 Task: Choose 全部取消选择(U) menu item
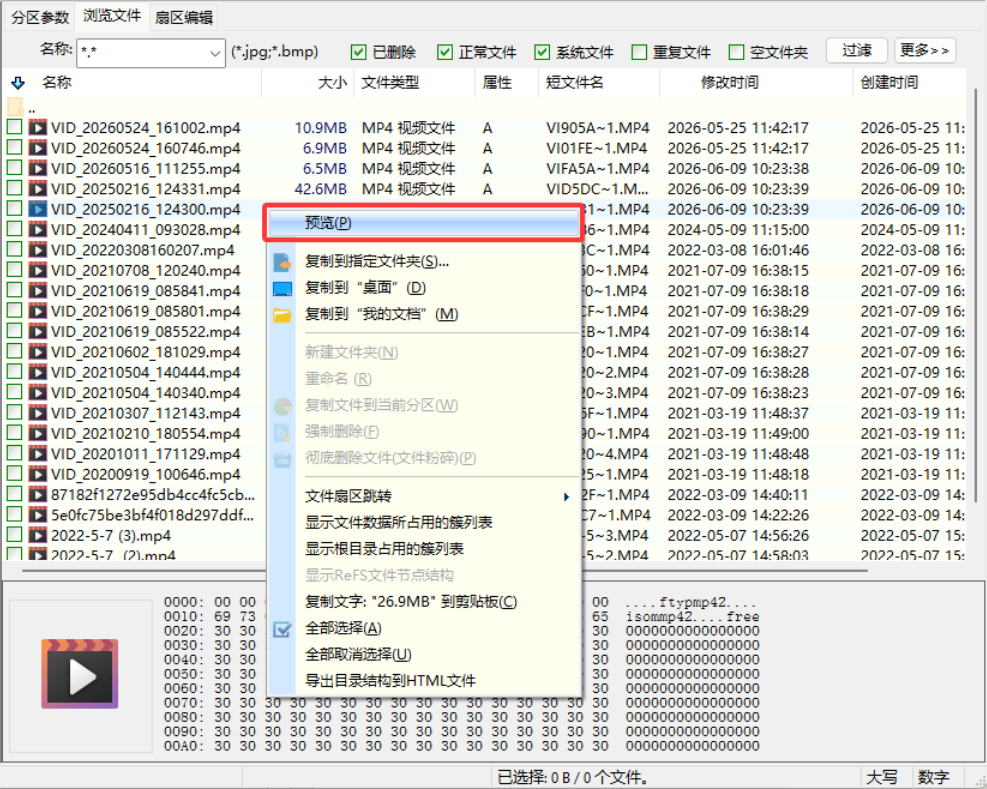tap(422, 655)
